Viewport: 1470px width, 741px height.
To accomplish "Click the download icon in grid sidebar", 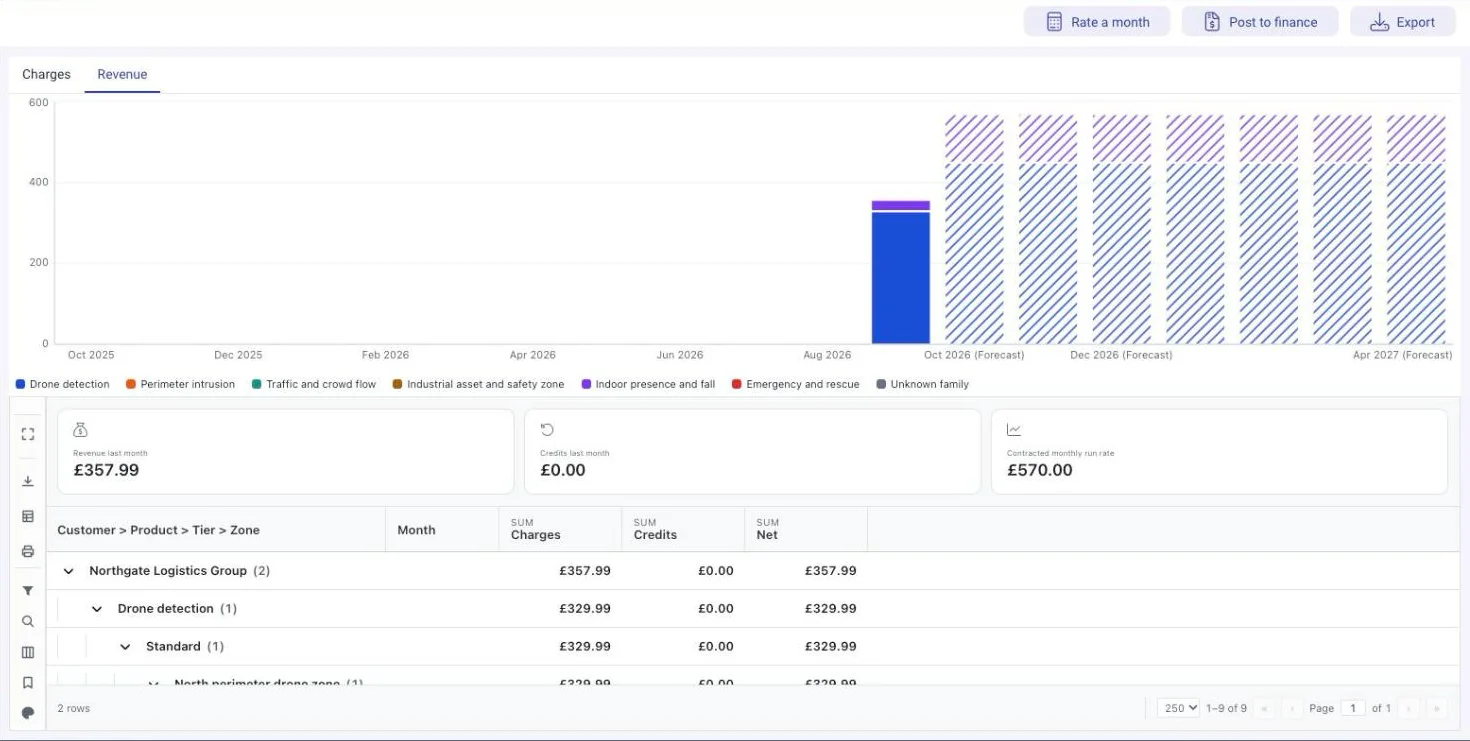I will pyautogui.click(x=28, y=481).
